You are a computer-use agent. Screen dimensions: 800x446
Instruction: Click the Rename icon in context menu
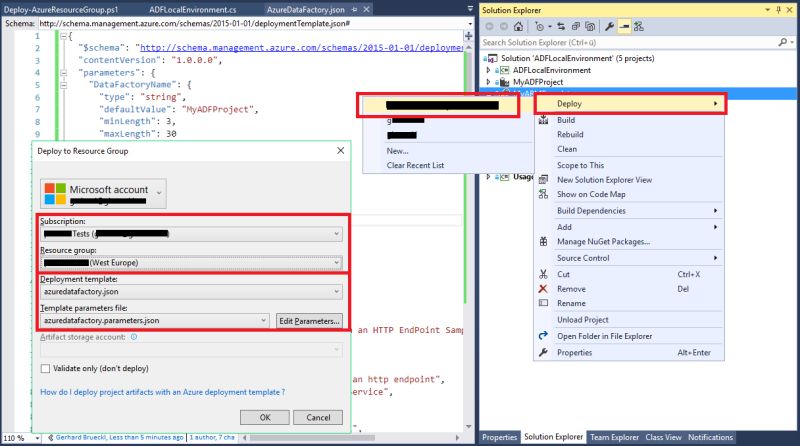point(543,303)
